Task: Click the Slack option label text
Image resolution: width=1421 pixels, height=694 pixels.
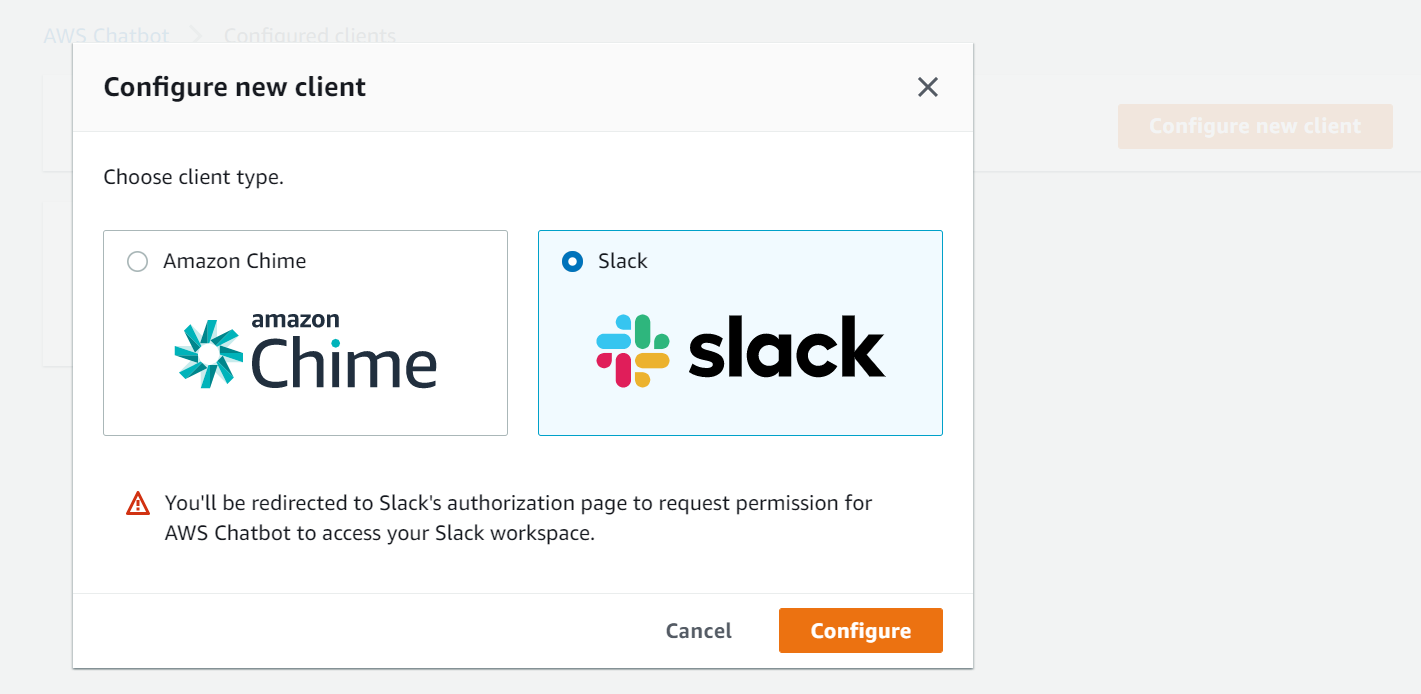Action: (623, 261)
